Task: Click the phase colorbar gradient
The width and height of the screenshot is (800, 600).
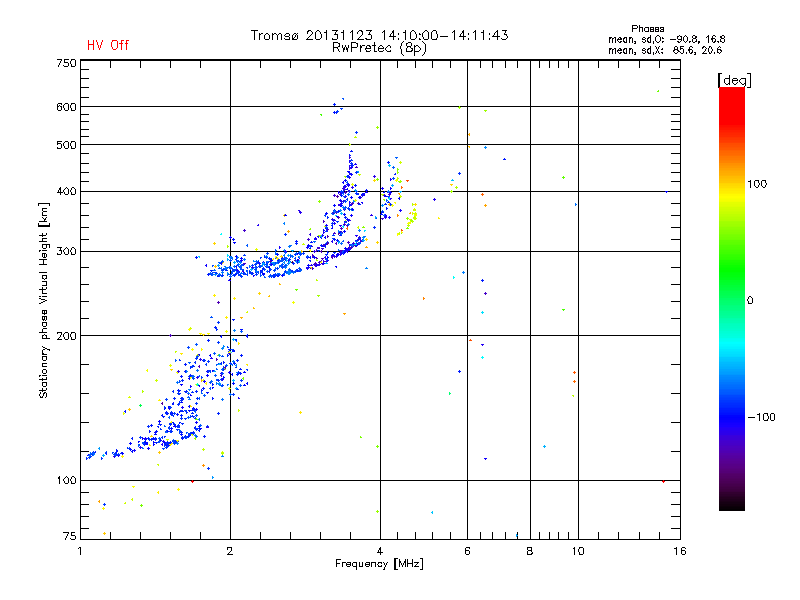Action: [732, 298]
